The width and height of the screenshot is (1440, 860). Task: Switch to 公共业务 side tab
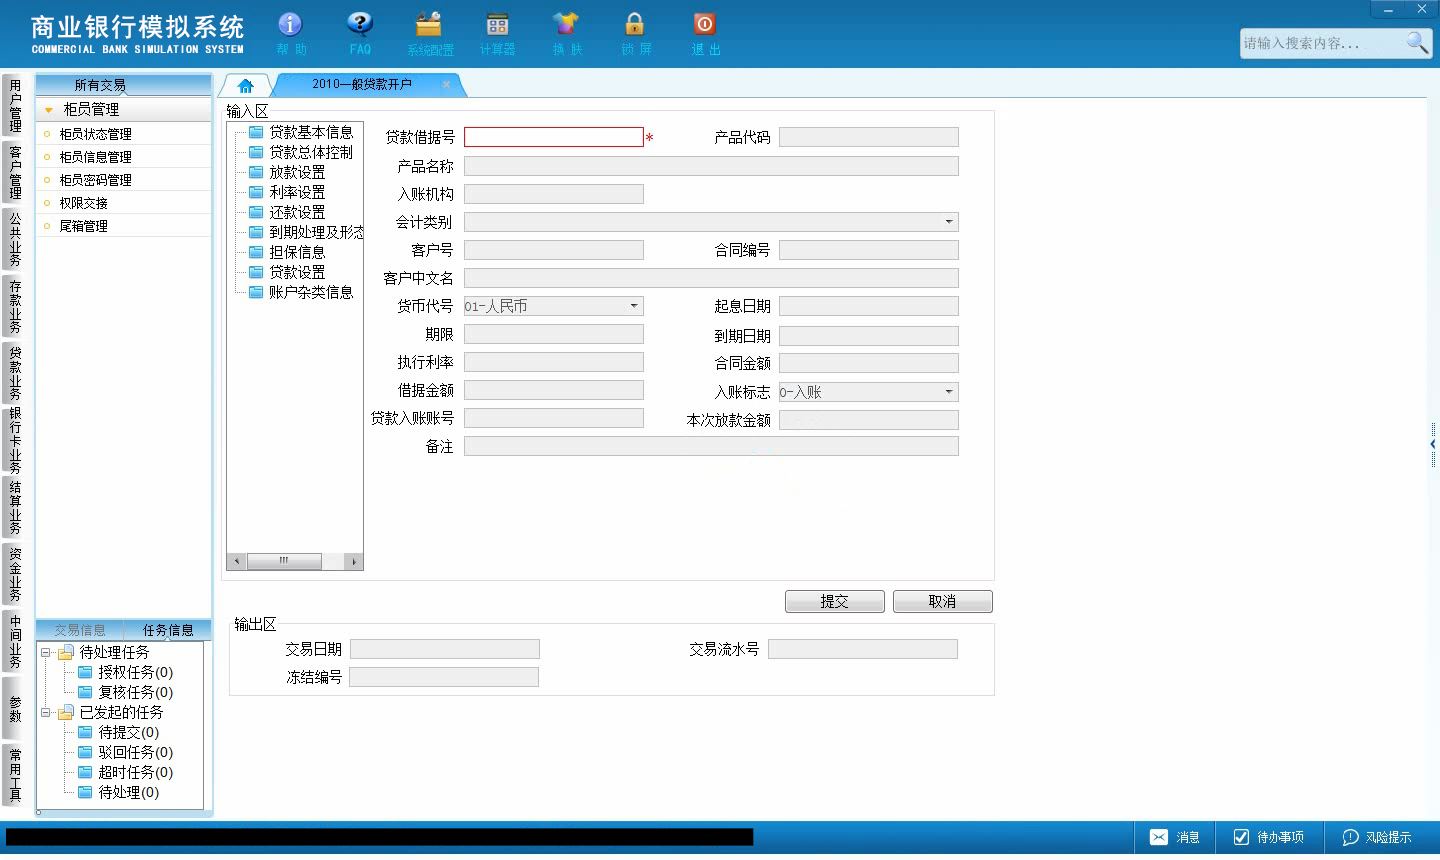pos(14,238)
